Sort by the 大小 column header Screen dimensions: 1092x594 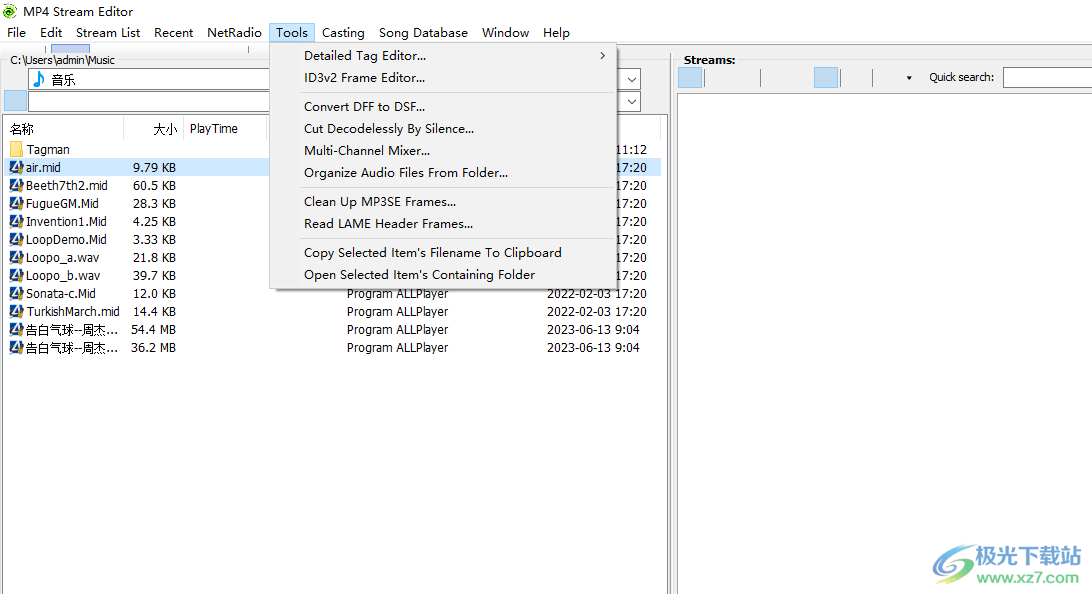click(154, 129)
